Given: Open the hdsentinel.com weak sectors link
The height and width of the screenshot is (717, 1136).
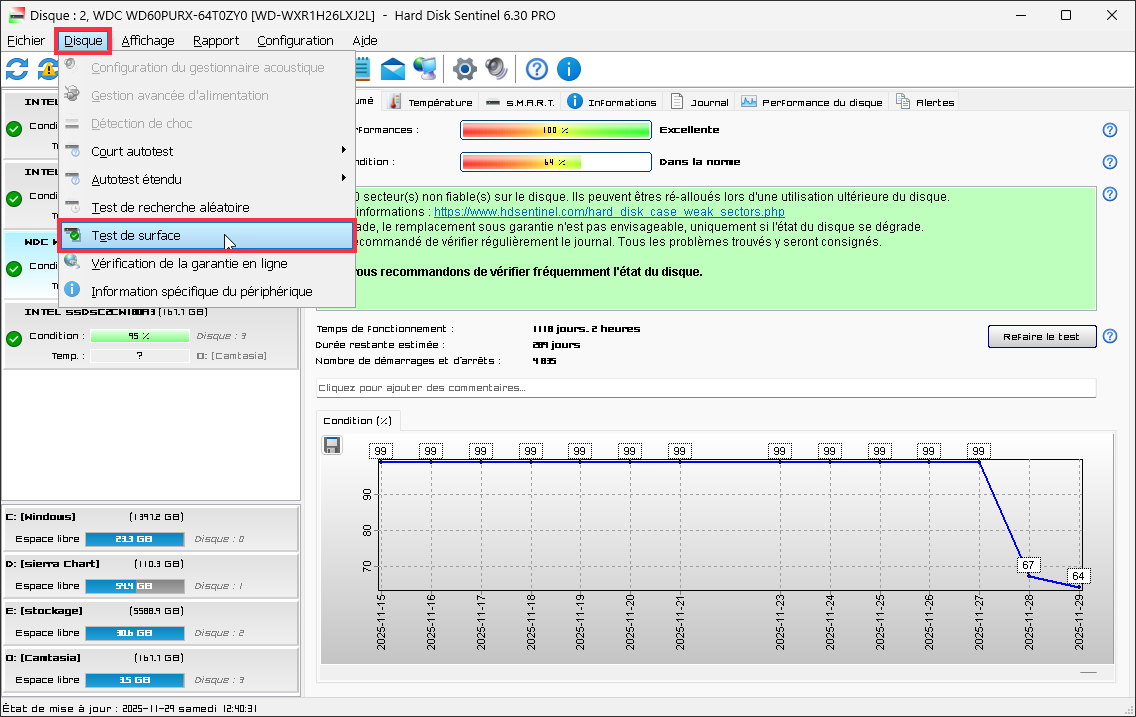Looking at the screenshot, I should [x=608, y=212].
